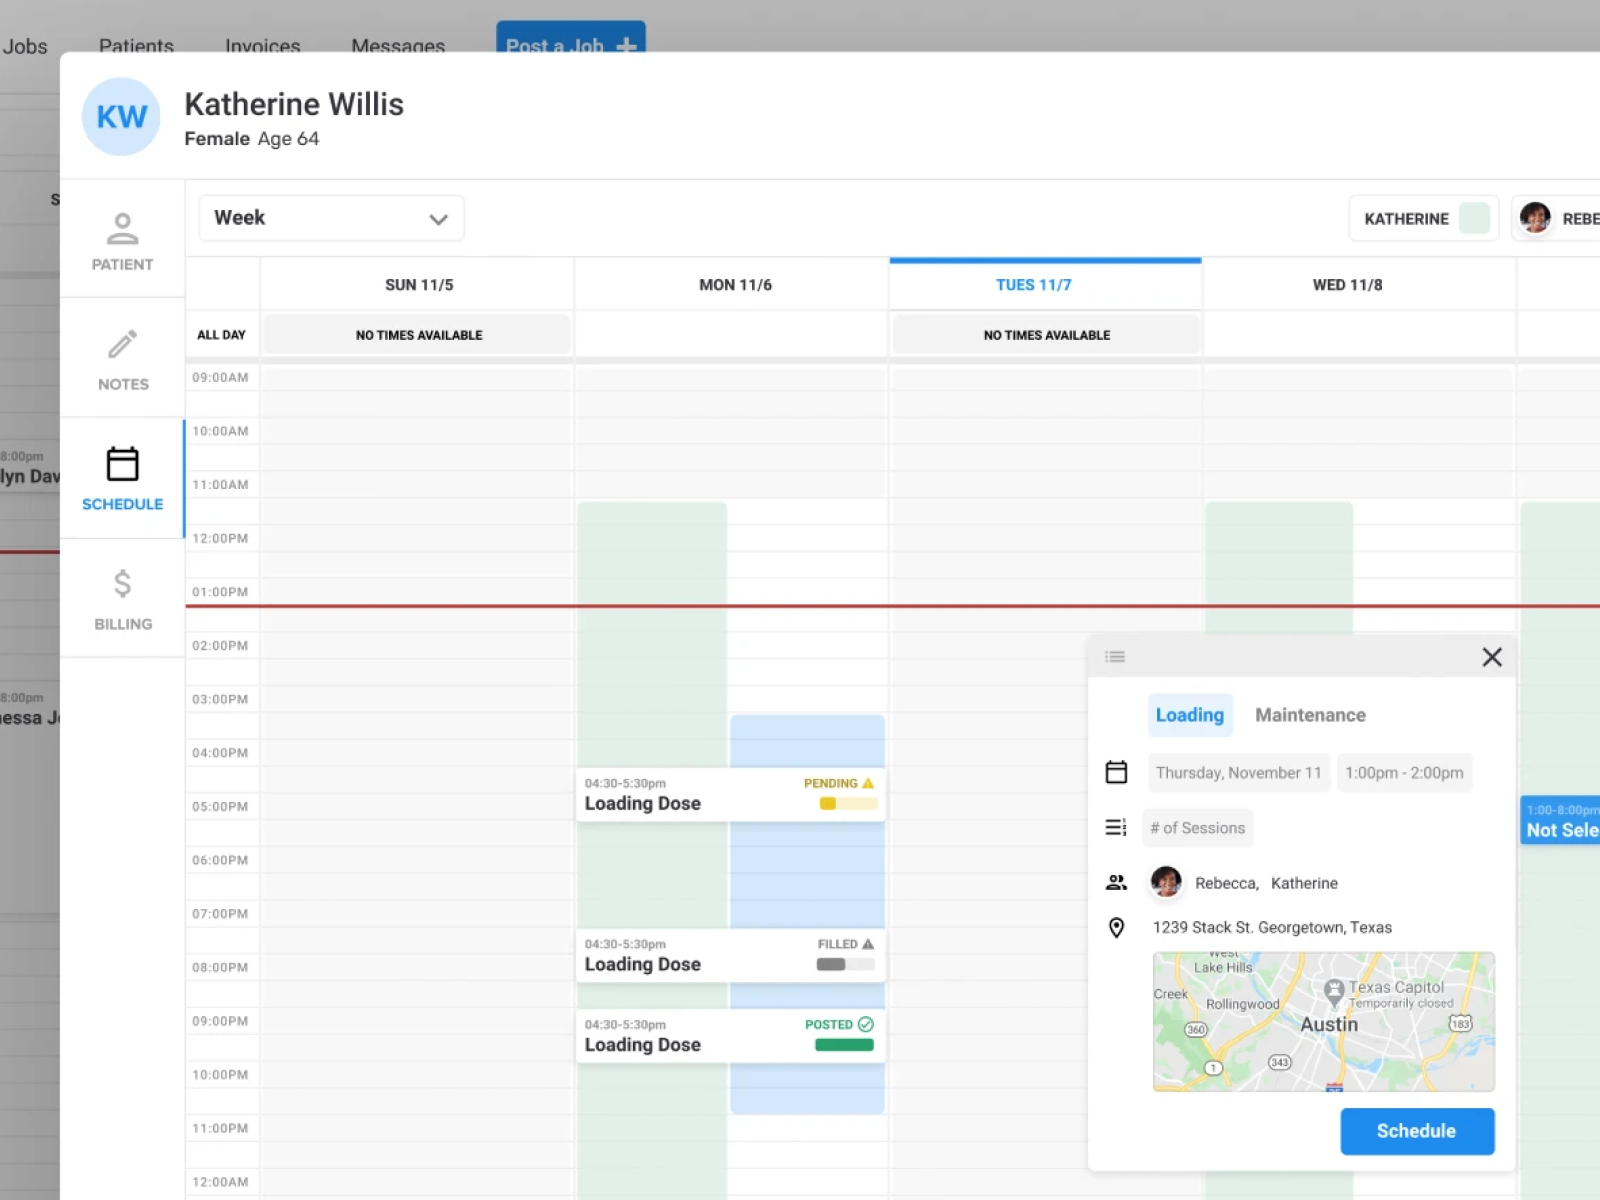1600x1200 pixels.
Task: Click the # of Sessions field
Action: click(x=1198, y=828)
